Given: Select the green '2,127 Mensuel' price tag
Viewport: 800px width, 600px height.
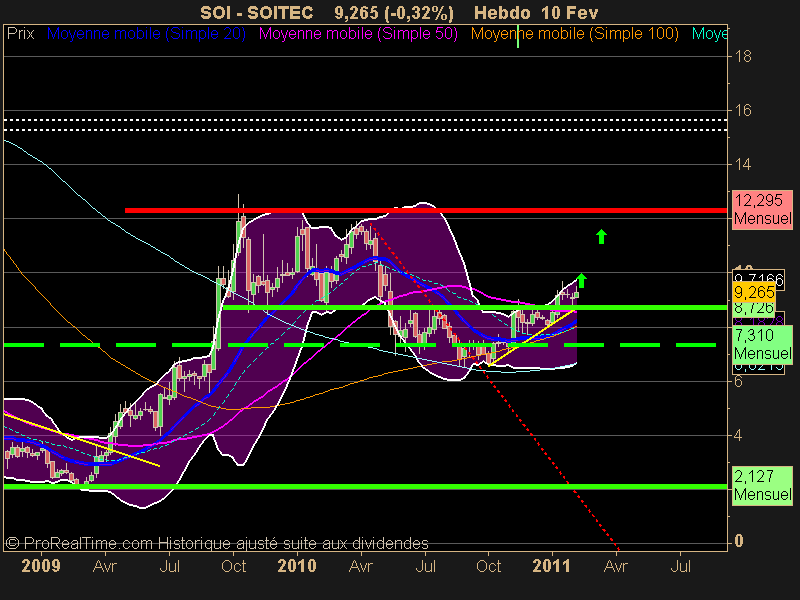Looking at the screenshot, I should [x=763, y=485].
